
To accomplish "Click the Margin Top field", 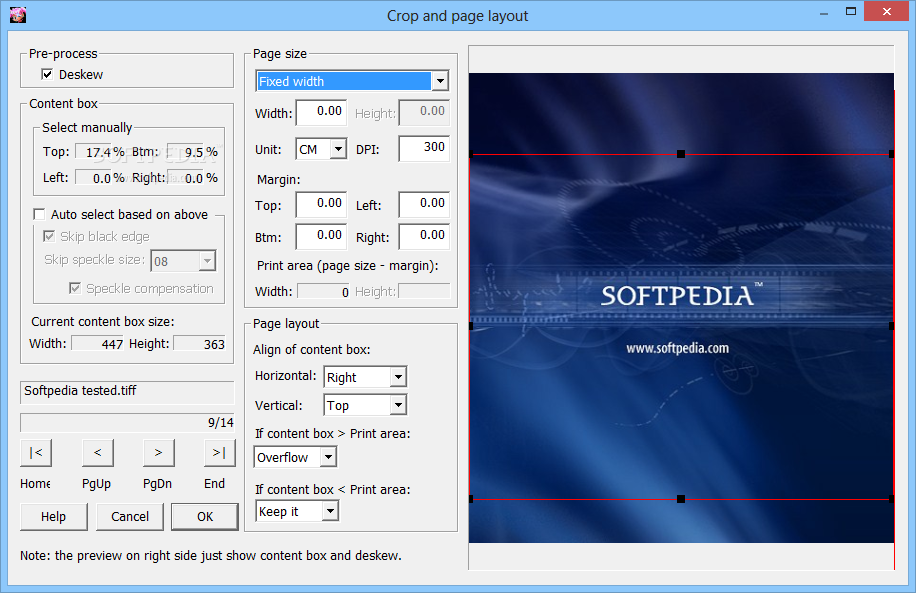I will pos(321,204).
